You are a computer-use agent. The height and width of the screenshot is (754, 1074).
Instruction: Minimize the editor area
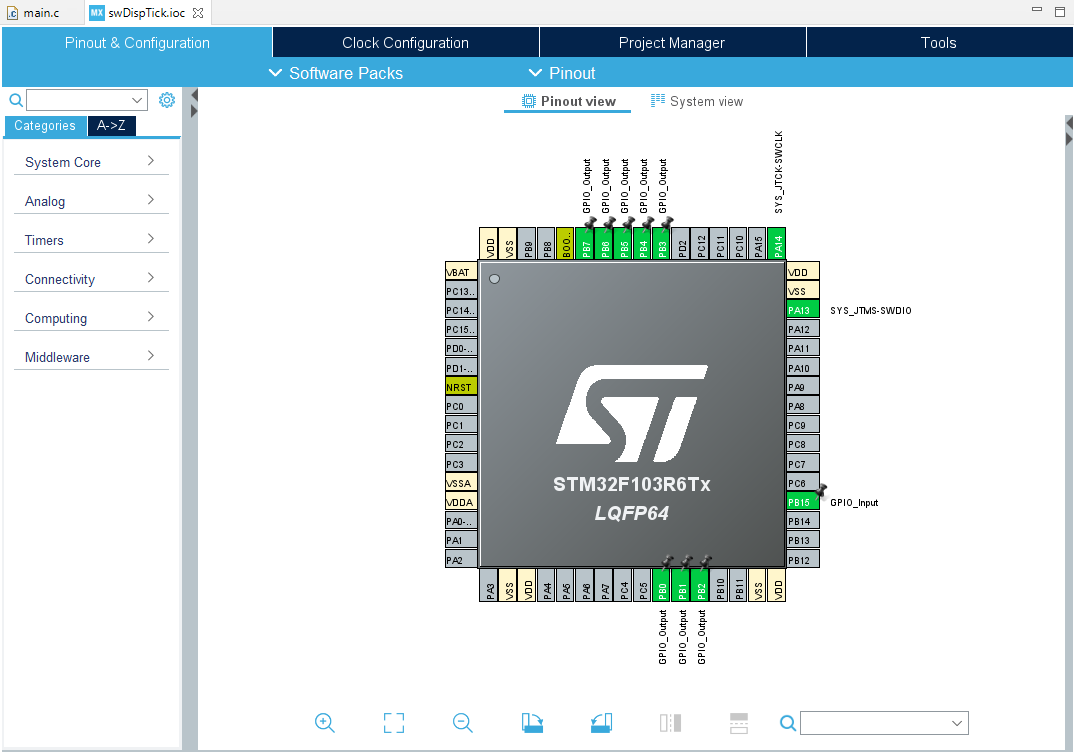coord(1037,10)
